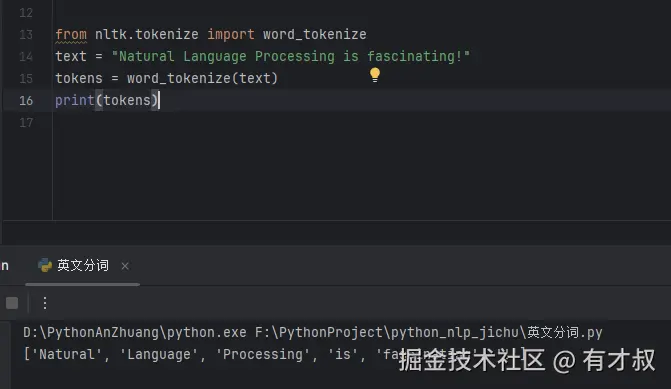Click the 'text' variable on line 14
This screenshot has height=389, width=671.
(x=71, y=56)
